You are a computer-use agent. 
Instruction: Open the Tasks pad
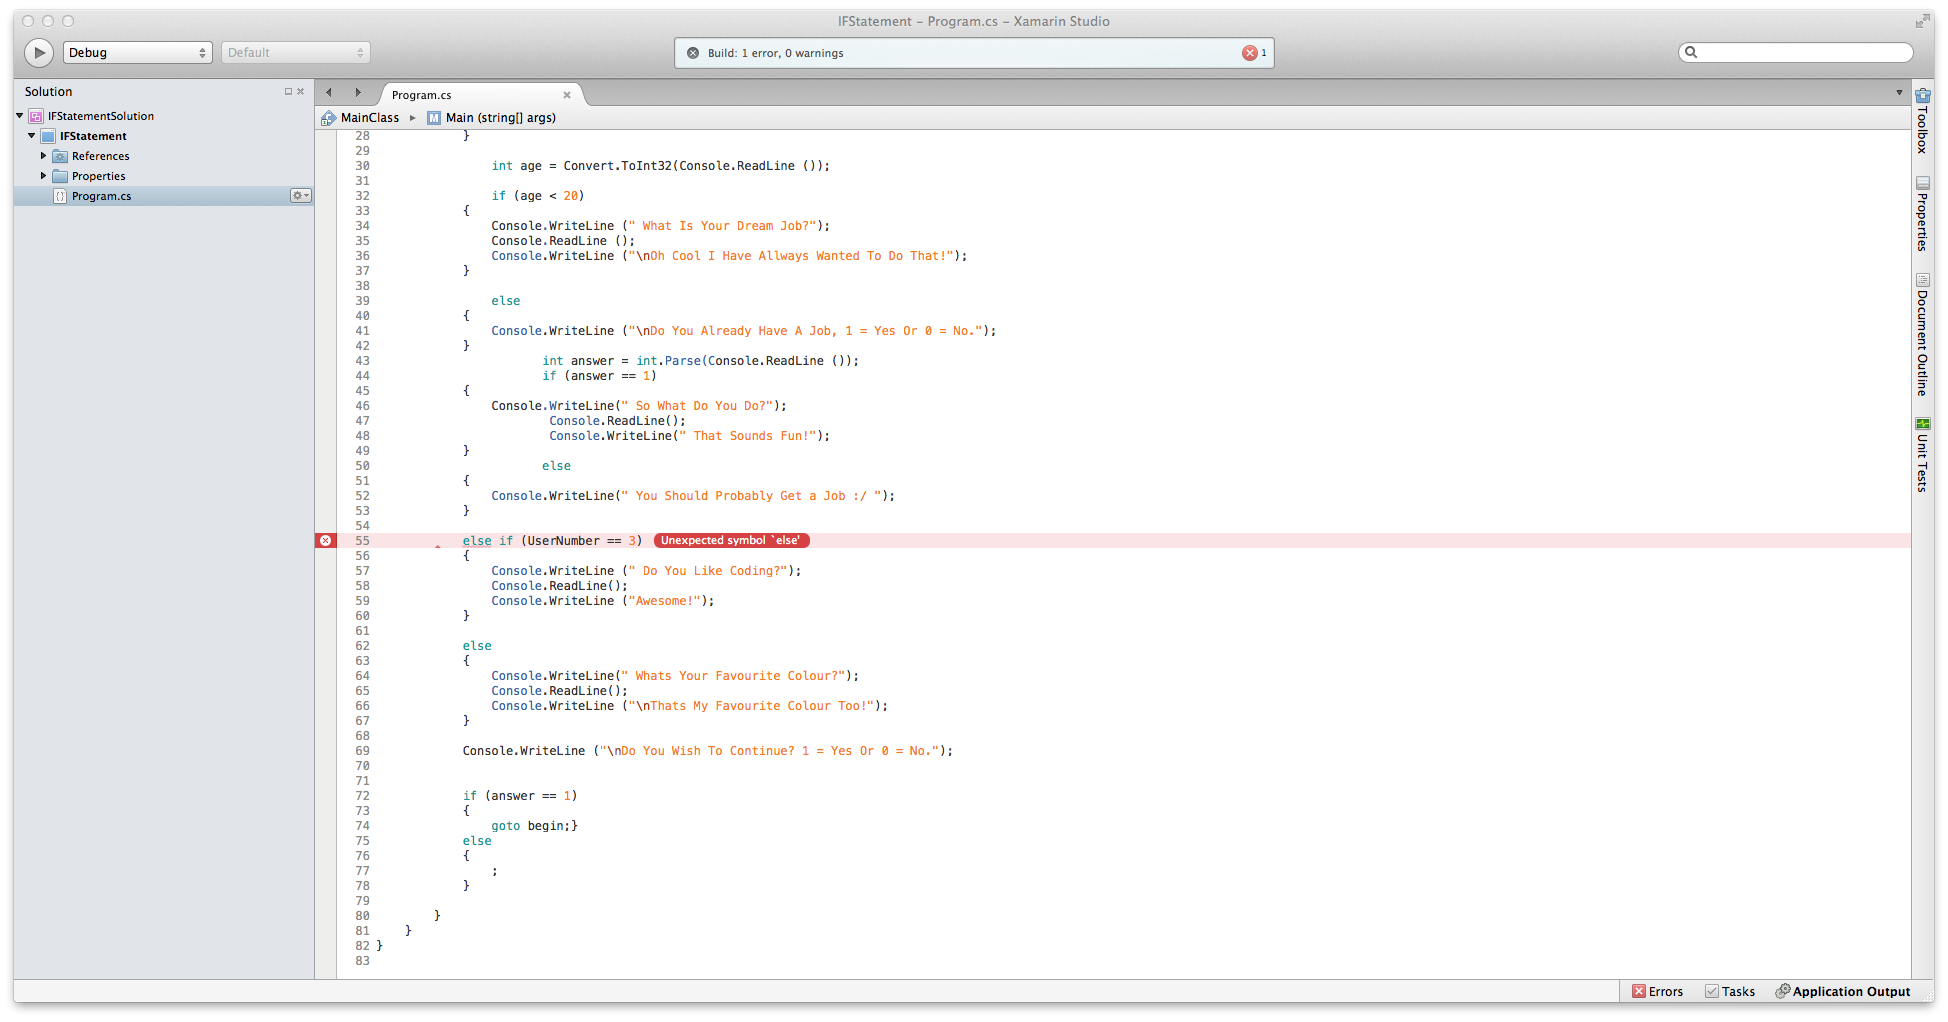point(1730,992)
